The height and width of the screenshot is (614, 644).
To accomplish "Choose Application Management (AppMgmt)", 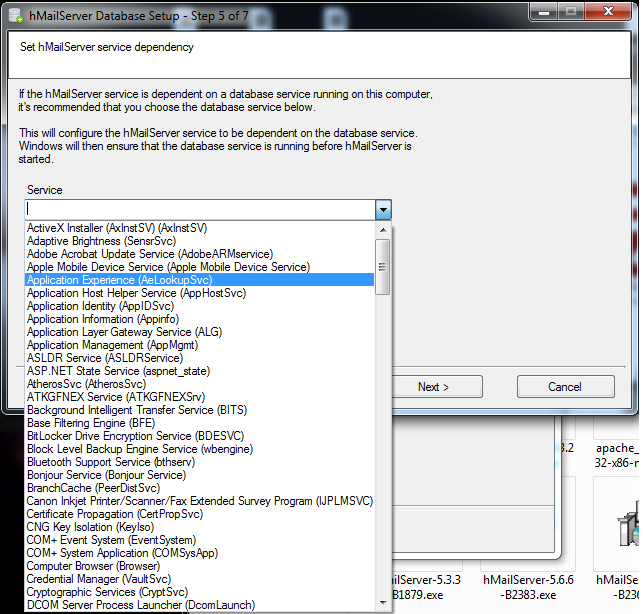I will coord(200,345).
